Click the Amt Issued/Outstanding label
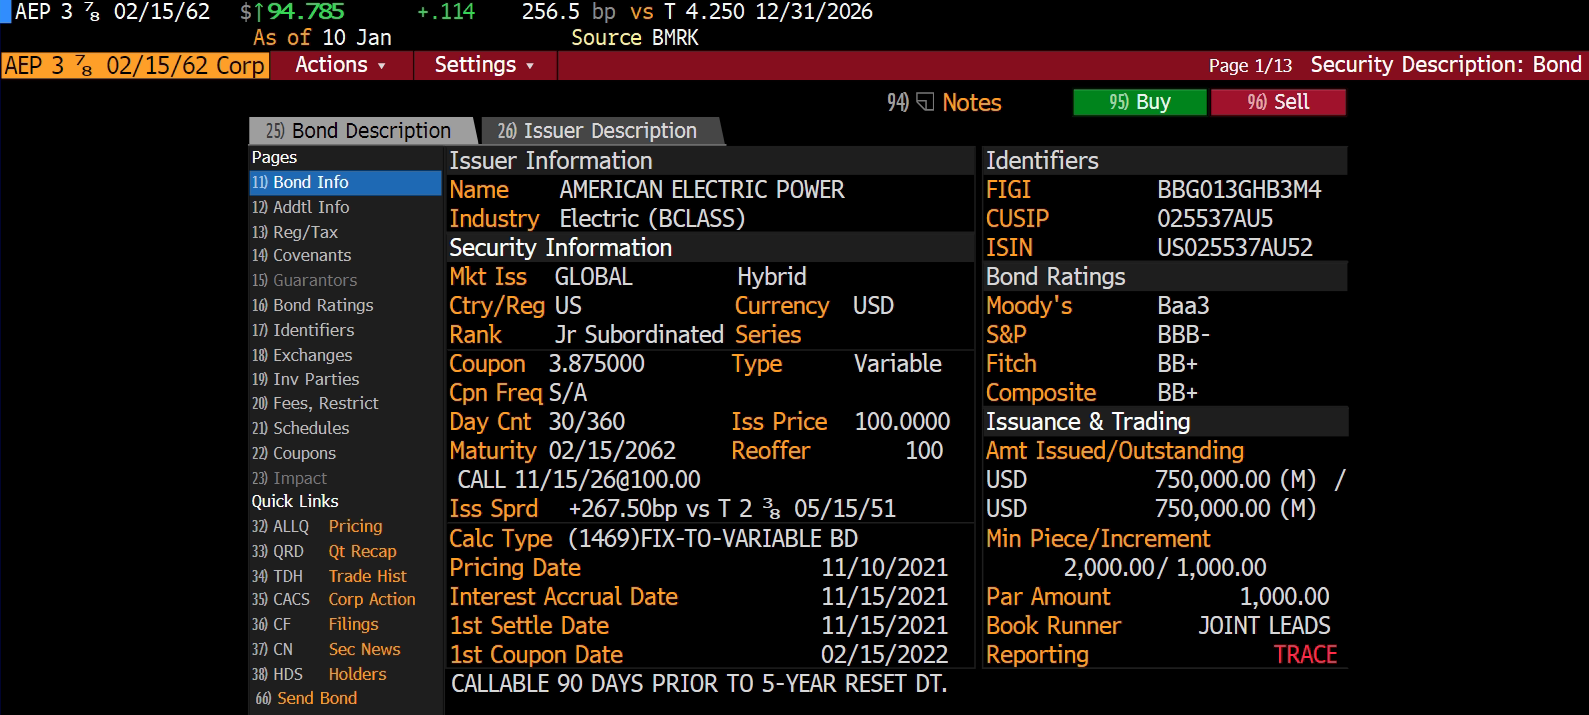The image size is (1589, 715). pos(1115,450)
